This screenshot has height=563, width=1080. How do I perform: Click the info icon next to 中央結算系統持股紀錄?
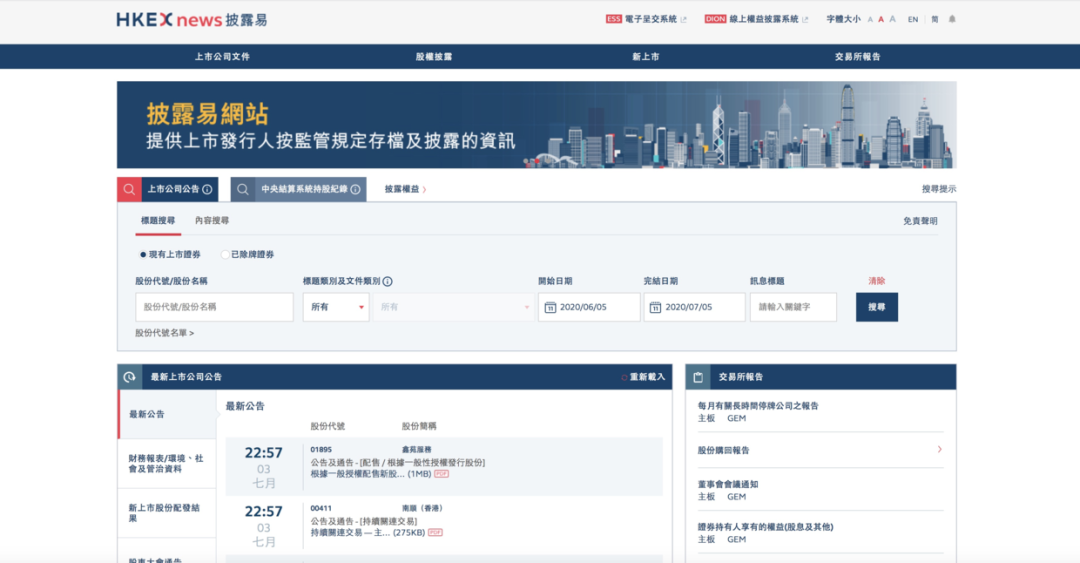coord(355,189)
